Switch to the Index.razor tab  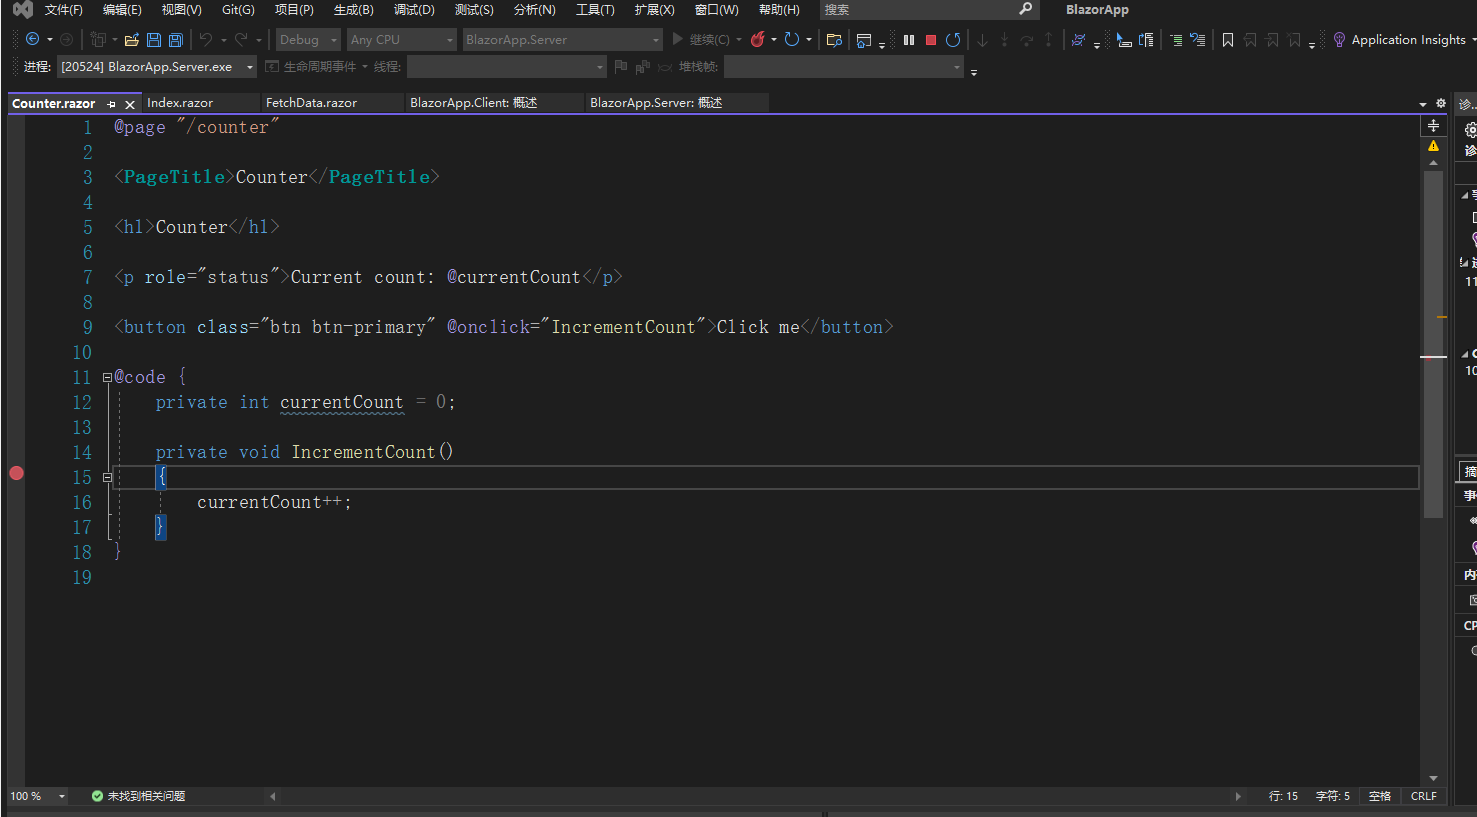(x=182, y=102)
